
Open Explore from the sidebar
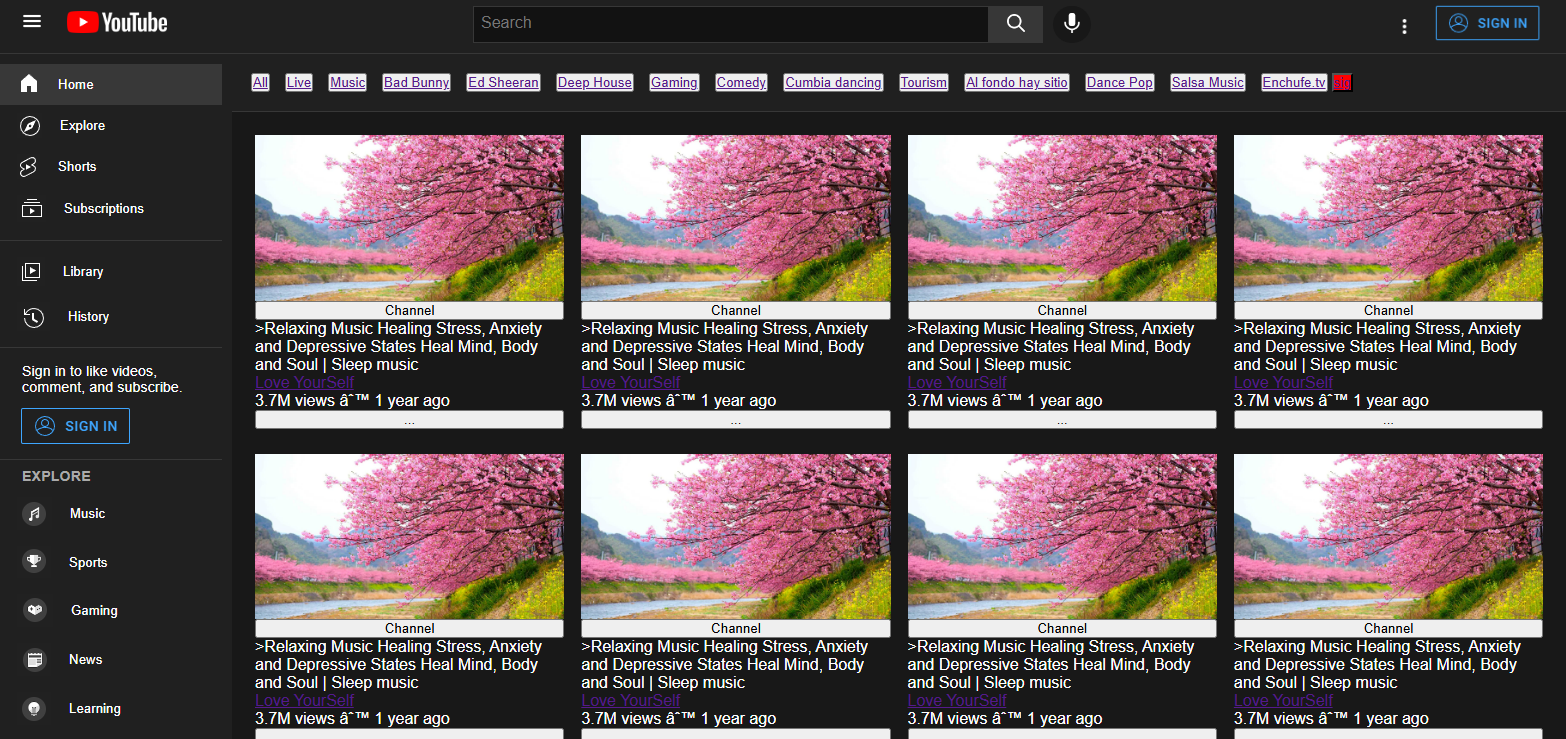click(82, 126)
